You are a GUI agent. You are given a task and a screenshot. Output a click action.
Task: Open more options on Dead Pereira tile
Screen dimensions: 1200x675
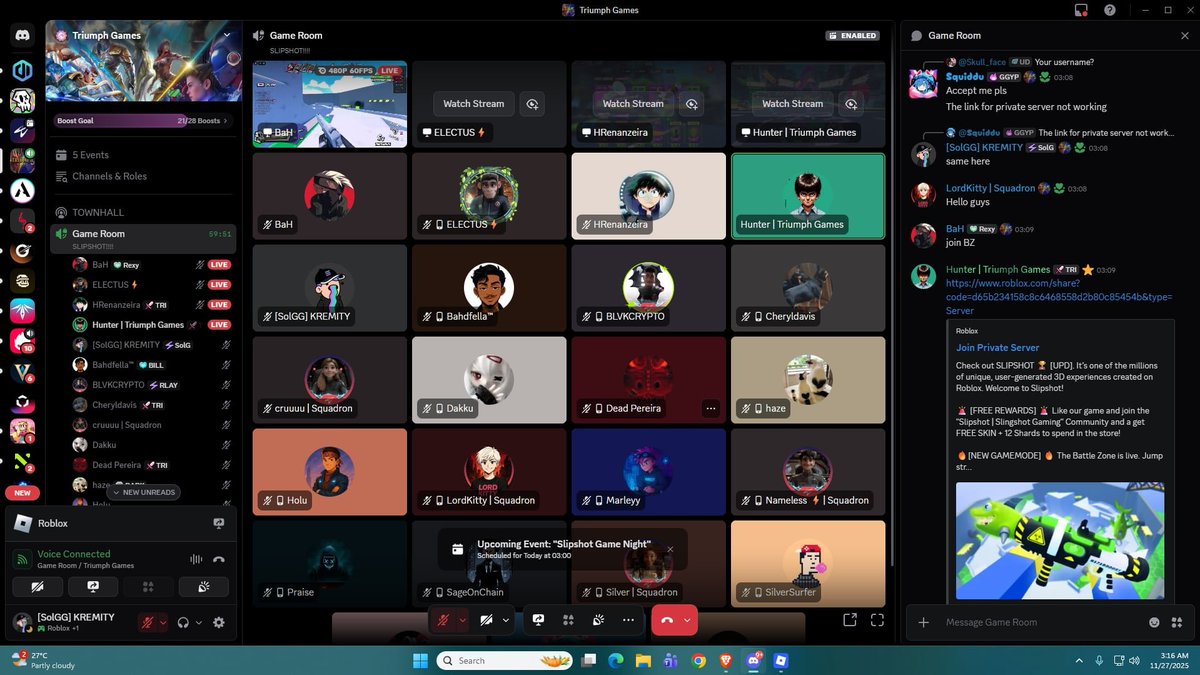[x=711, y=408]
